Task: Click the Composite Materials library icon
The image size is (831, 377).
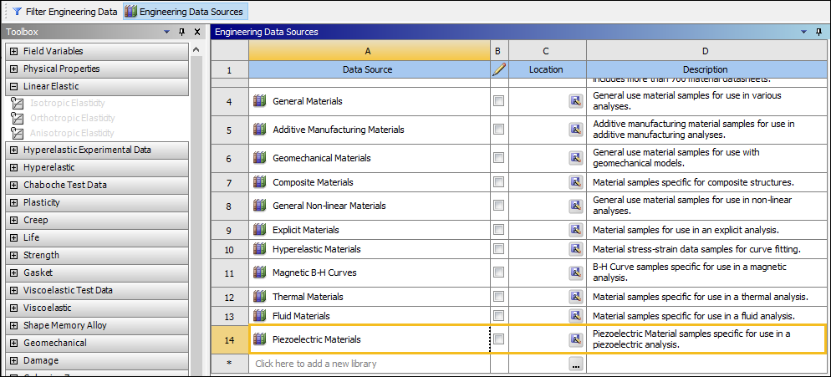Action: pos(259,182)
